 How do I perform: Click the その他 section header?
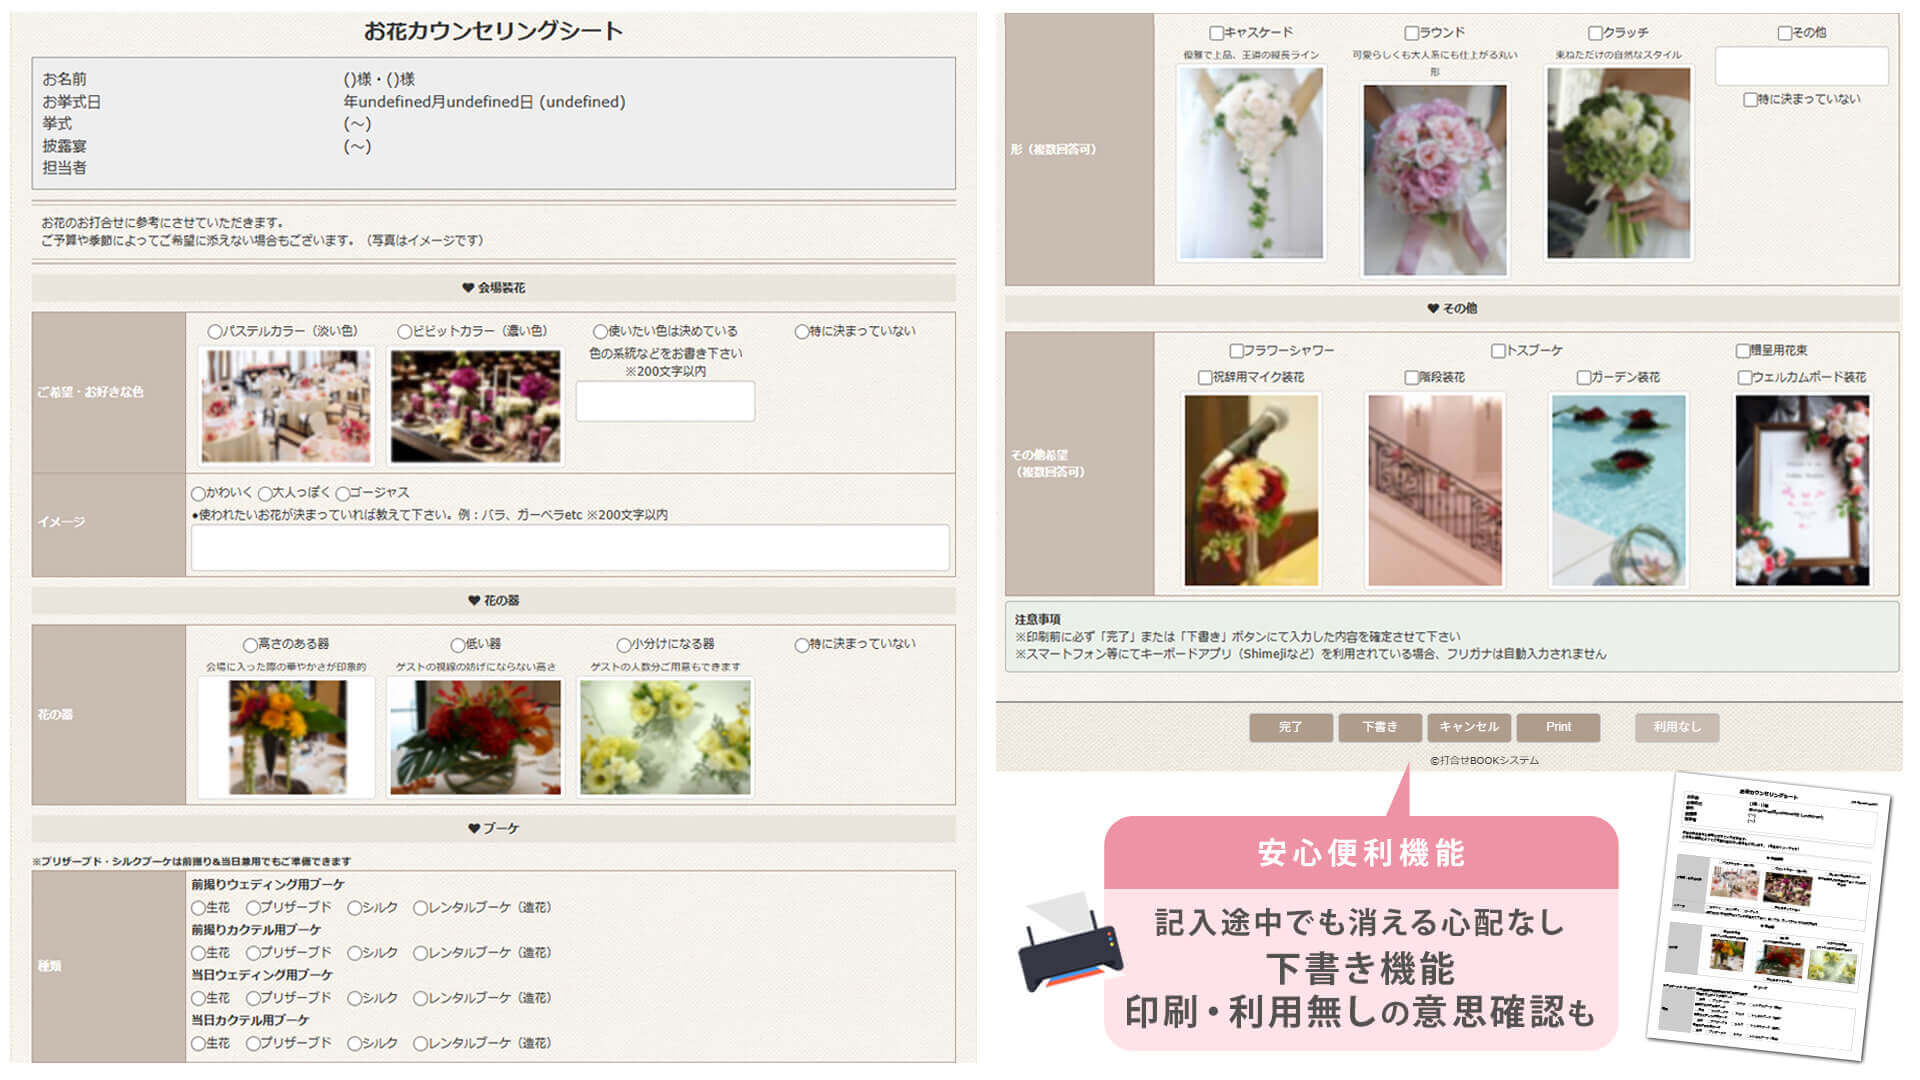[x=1452, y=309]
